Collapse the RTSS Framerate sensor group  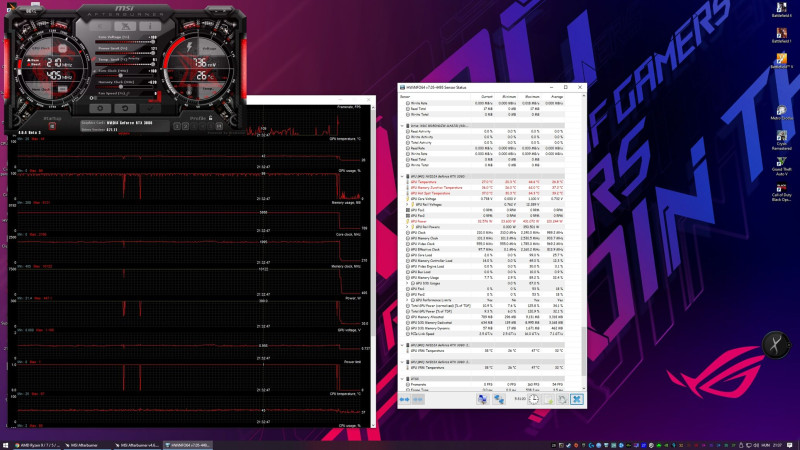(x=402, y=379)
